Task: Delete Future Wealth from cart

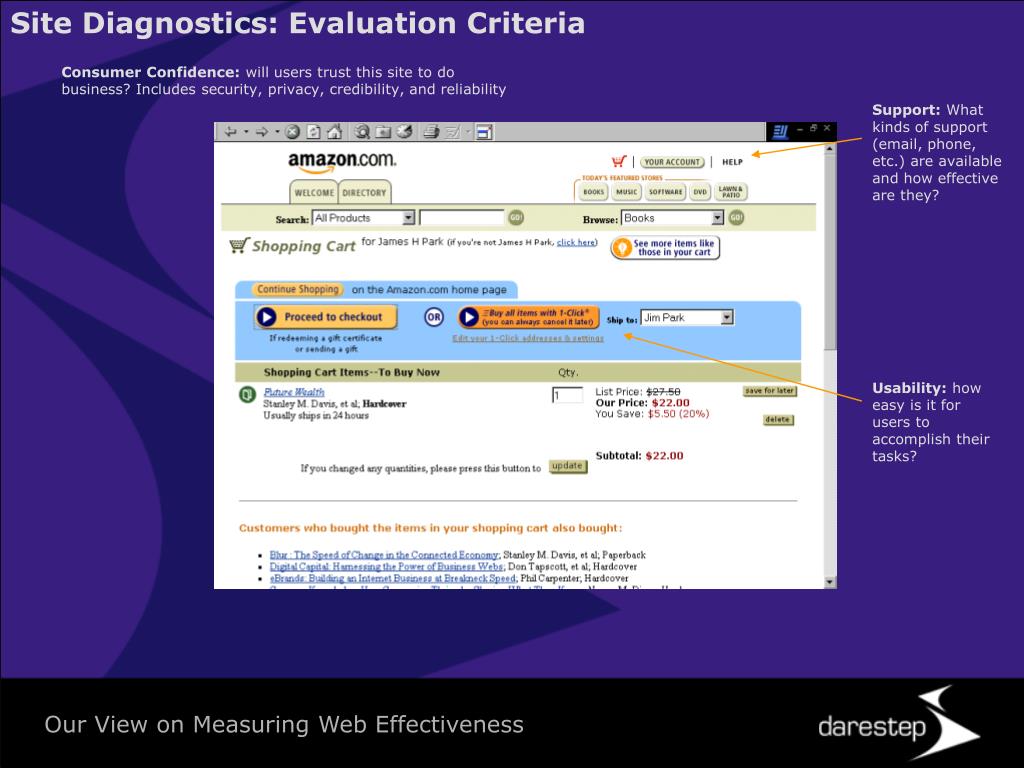Action: click(x=778, y=420)
